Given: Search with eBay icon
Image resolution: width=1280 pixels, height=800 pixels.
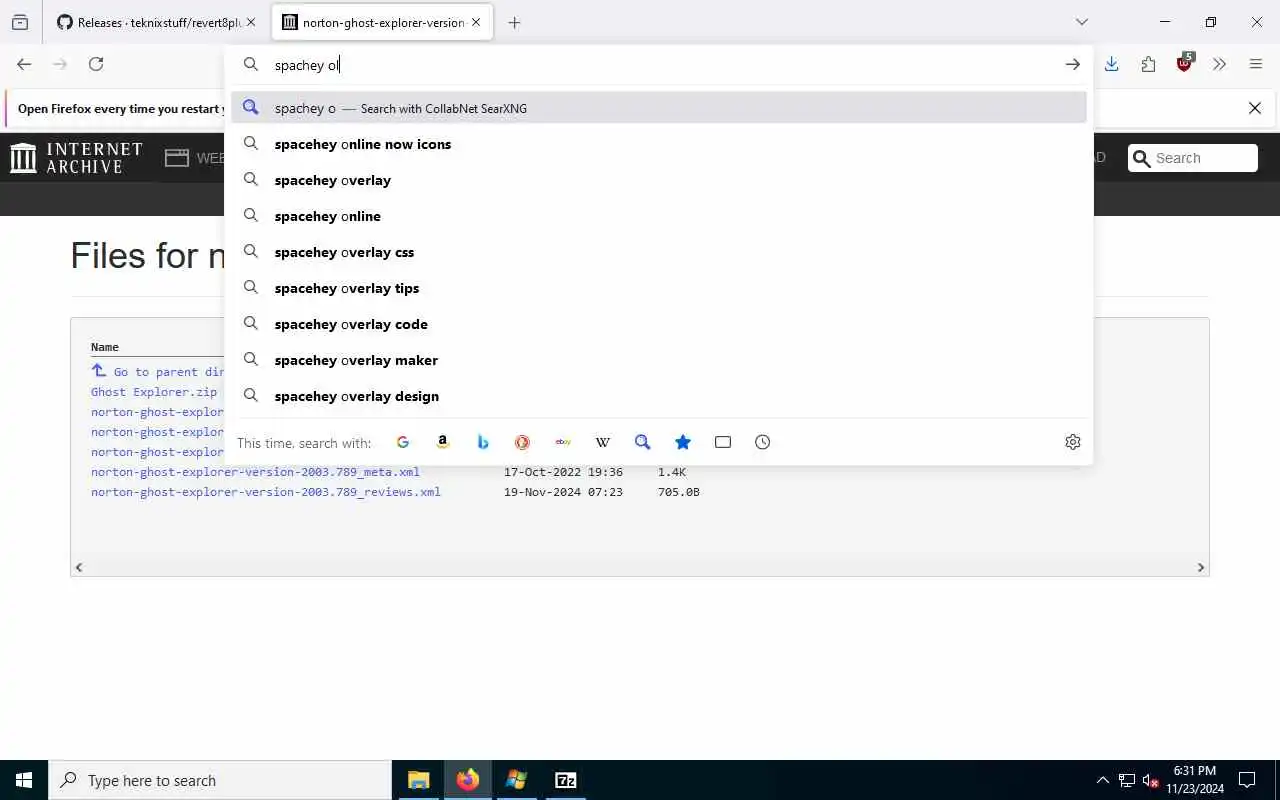Looking at the screenshot, I should (x=563, y=442).
